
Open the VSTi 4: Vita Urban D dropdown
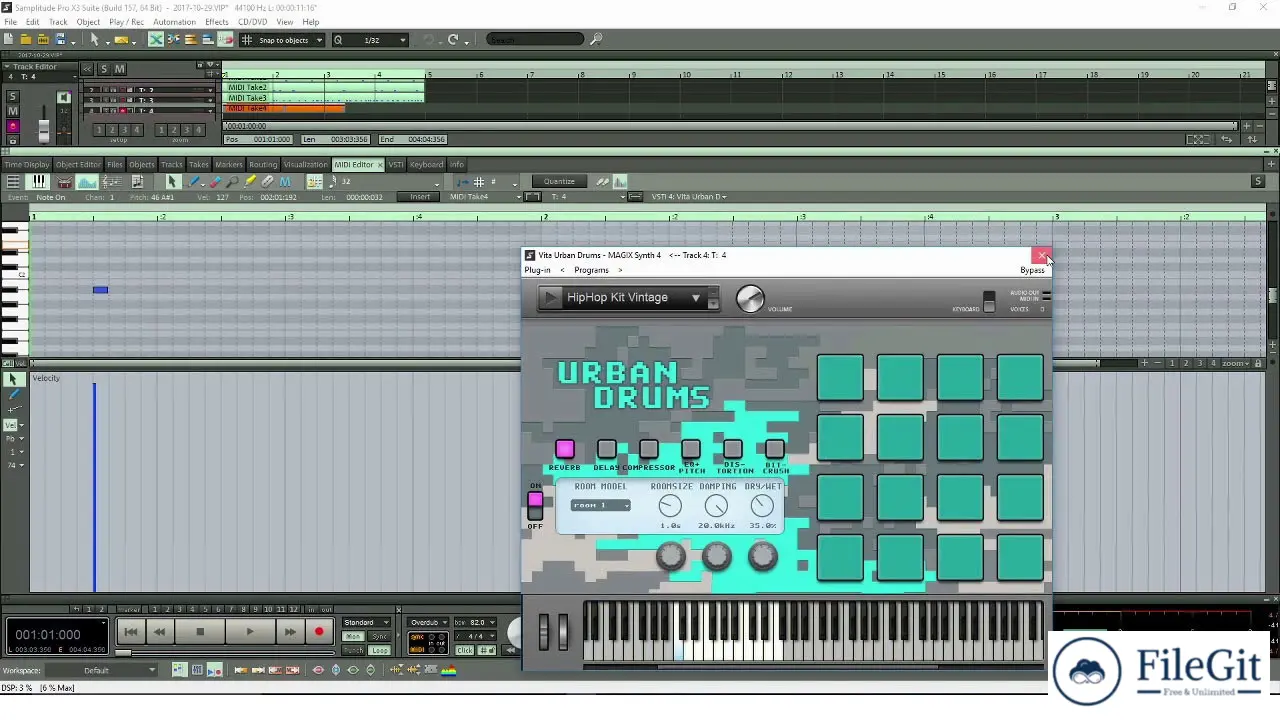(x=690, y=196)
